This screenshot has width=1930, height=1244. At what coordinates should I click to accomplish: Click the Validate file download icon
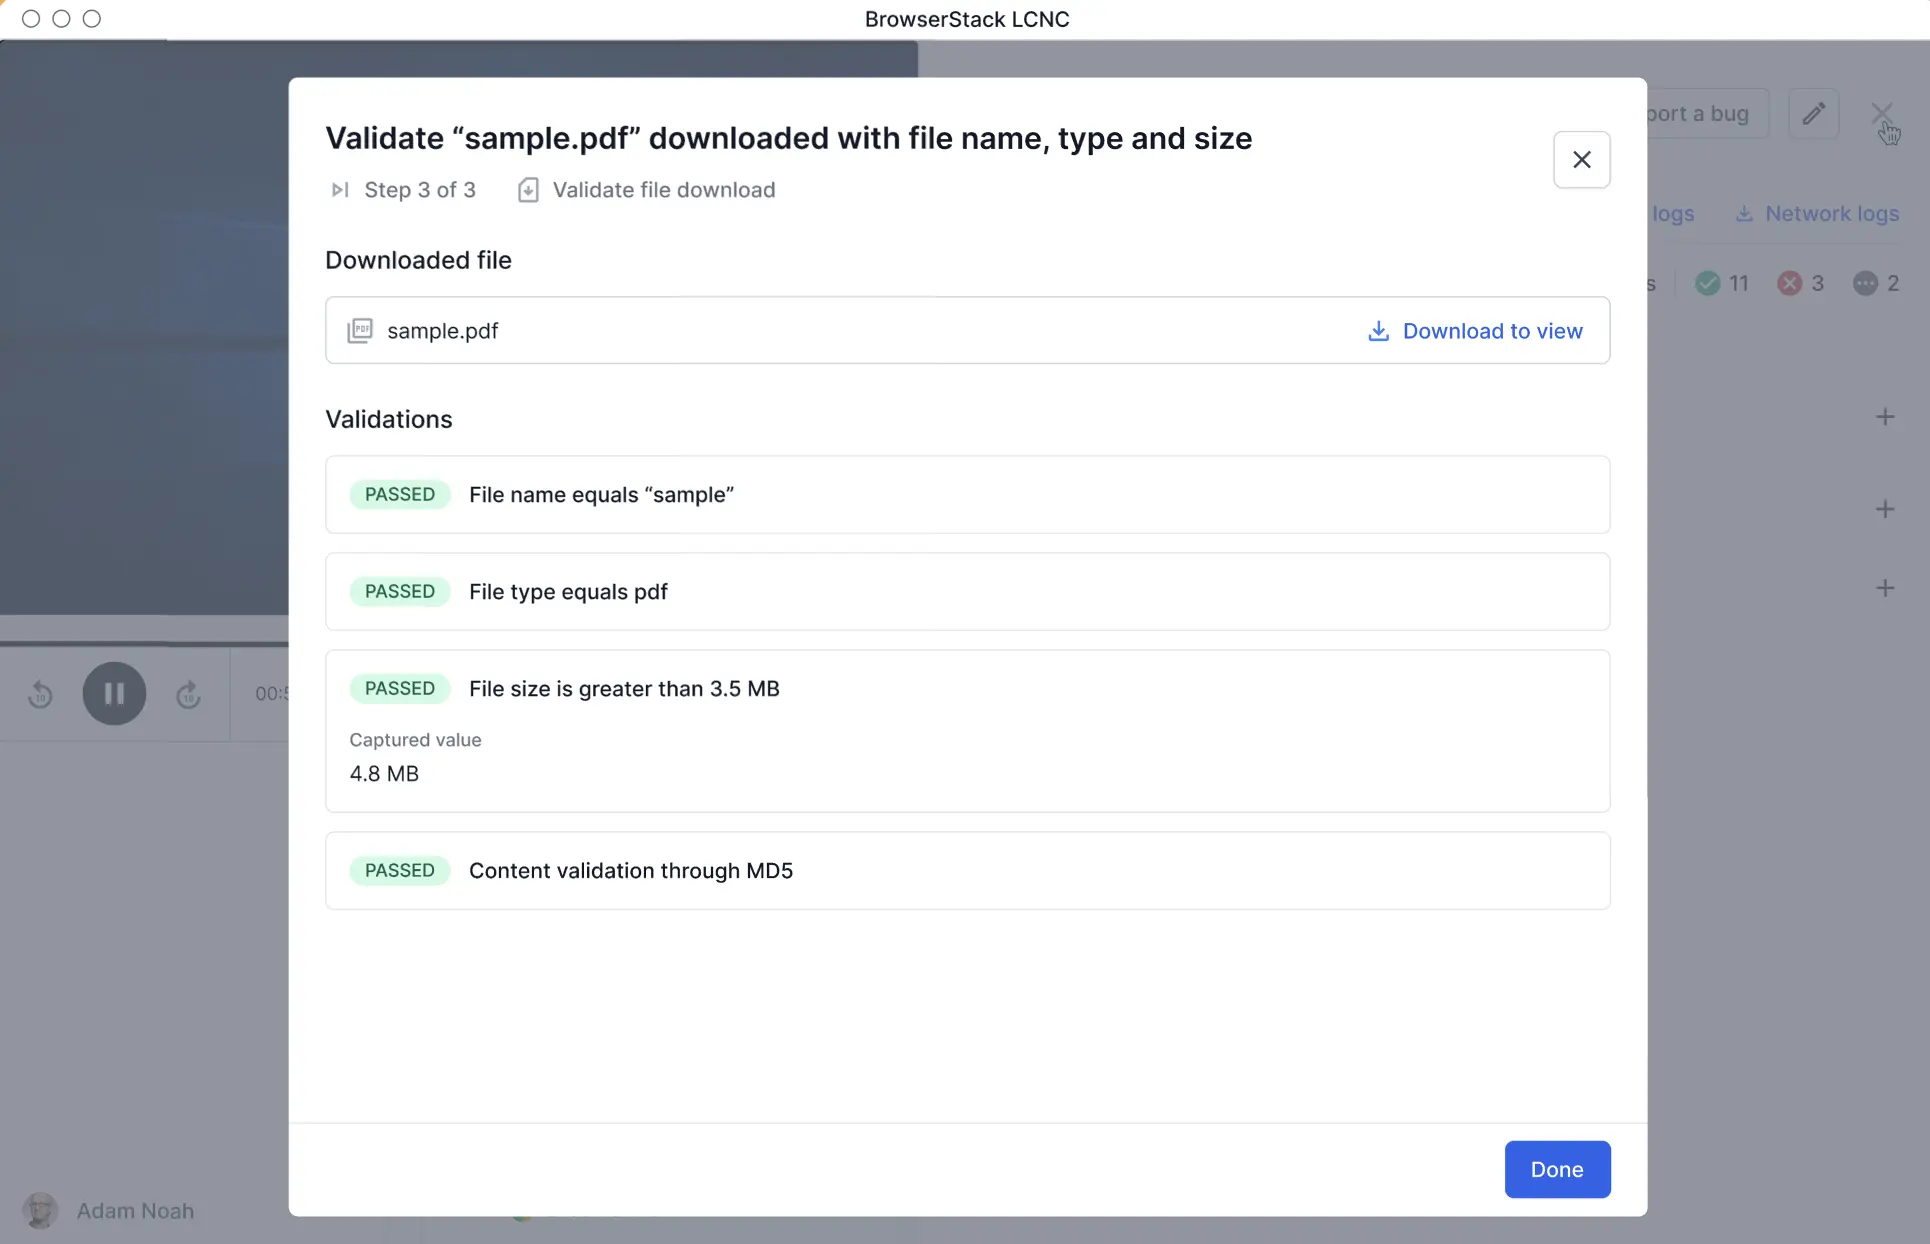click(528, 190)
